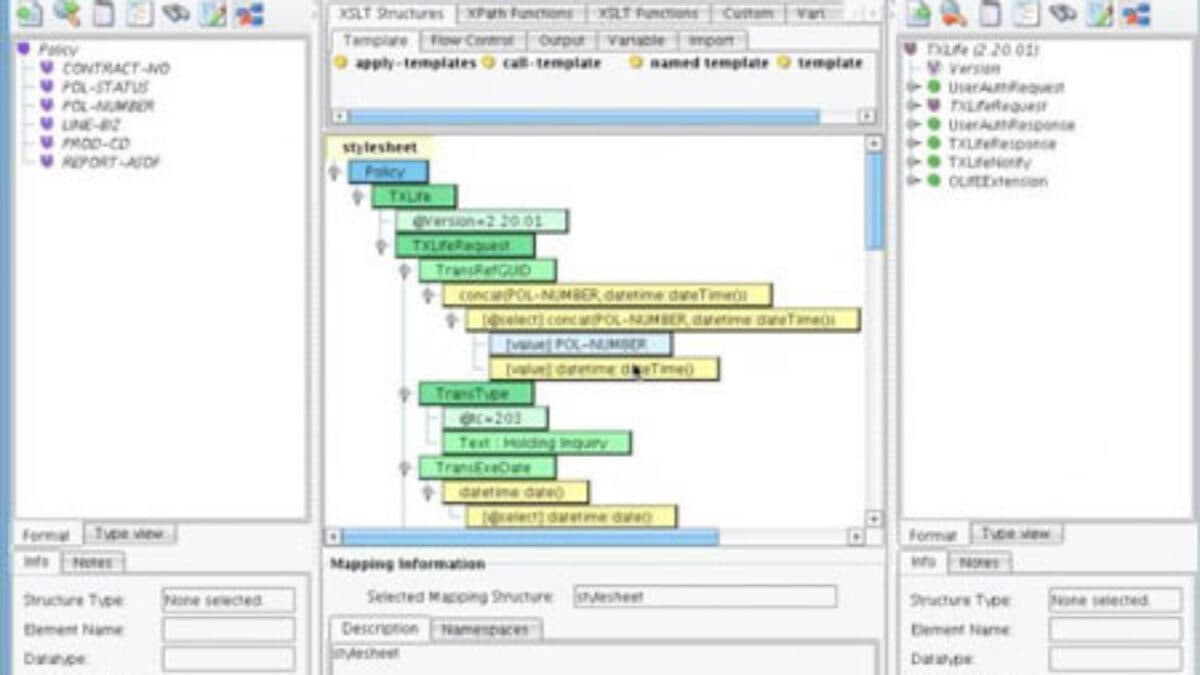Select the @tc=203 mapping node
The image size is (1200, 675).
pyautogui.click(x=495, y=418)
